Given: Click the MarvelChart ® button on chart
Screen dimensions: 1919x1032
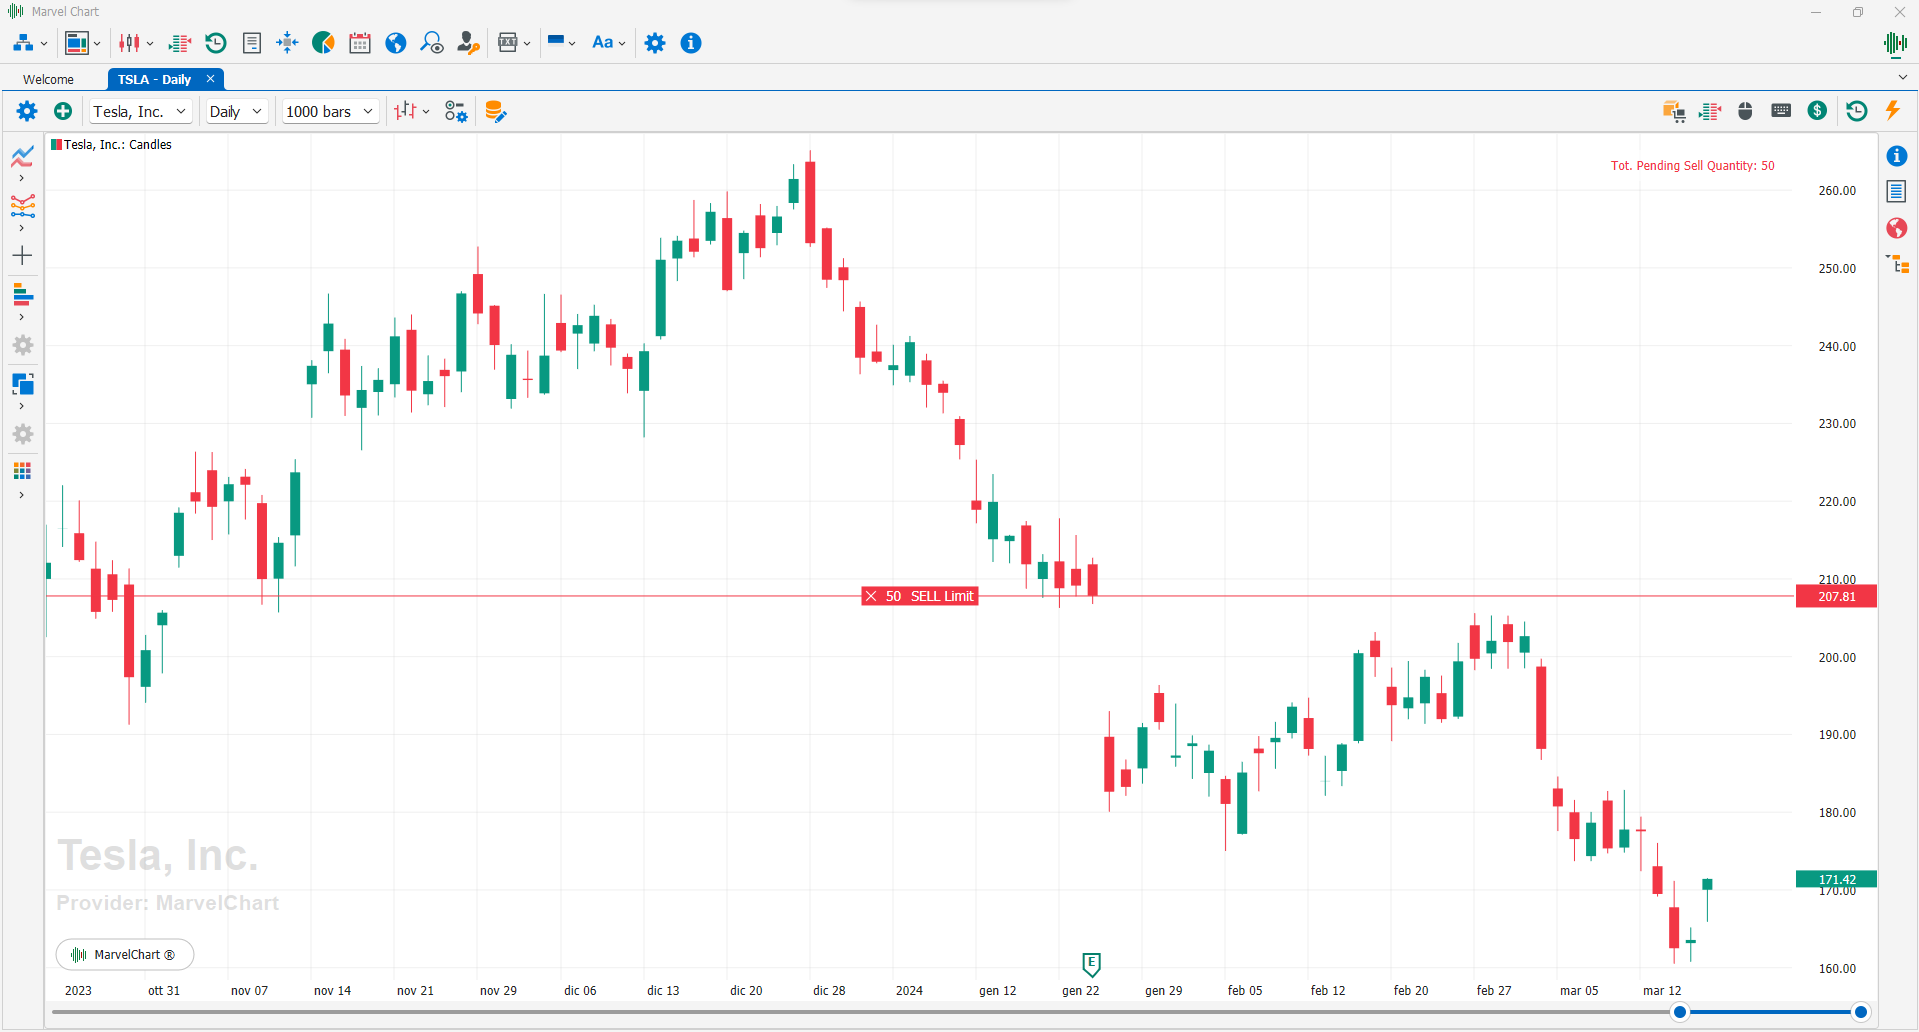Looking at the screenshot, I should tap(125, 955).
